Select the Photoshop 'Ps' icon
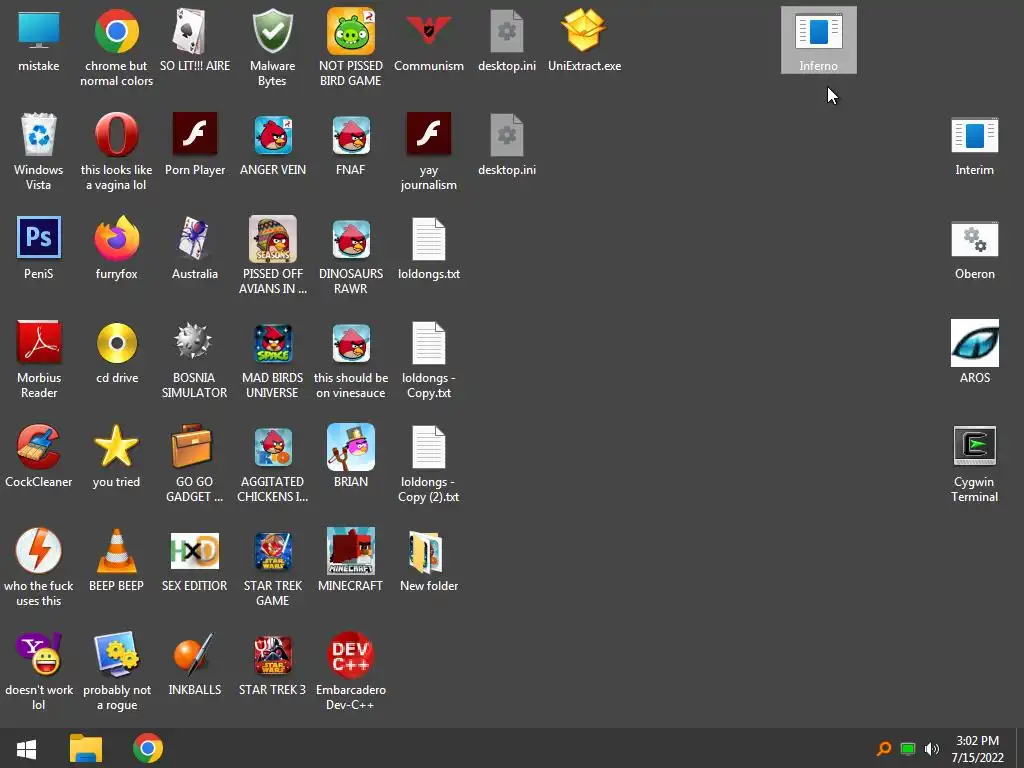Image resolution: width=1024 pixels, height=768 pixels. click(x=39, y=238)
